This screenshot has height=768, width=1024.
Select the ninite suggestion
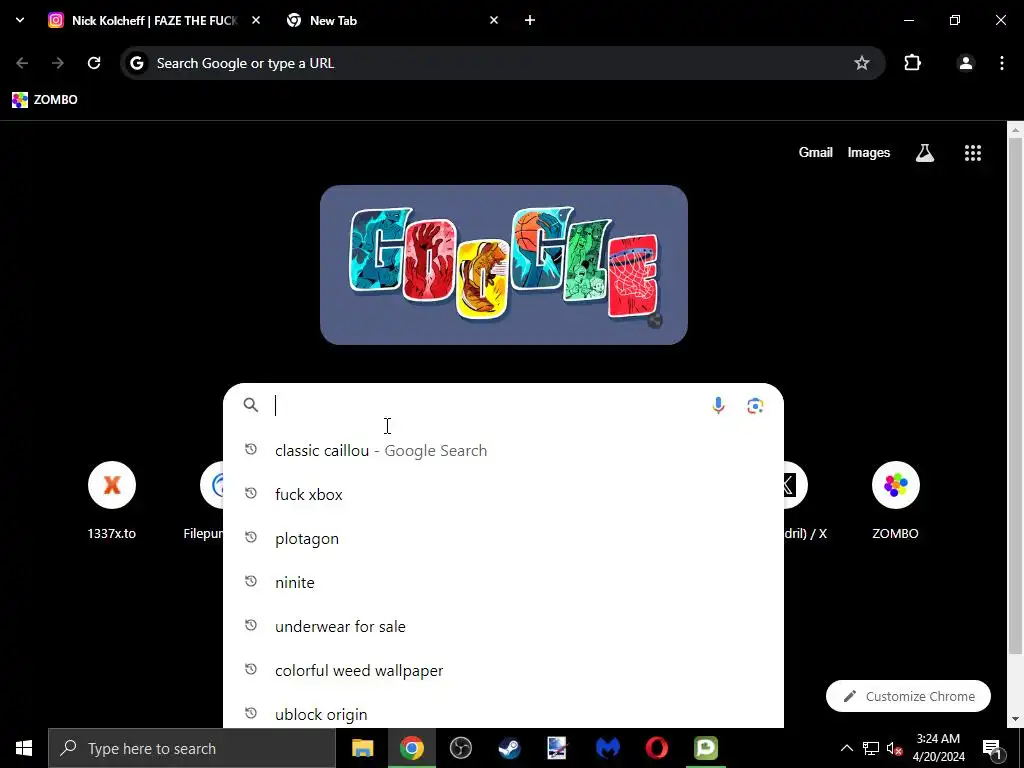[503, 583]
